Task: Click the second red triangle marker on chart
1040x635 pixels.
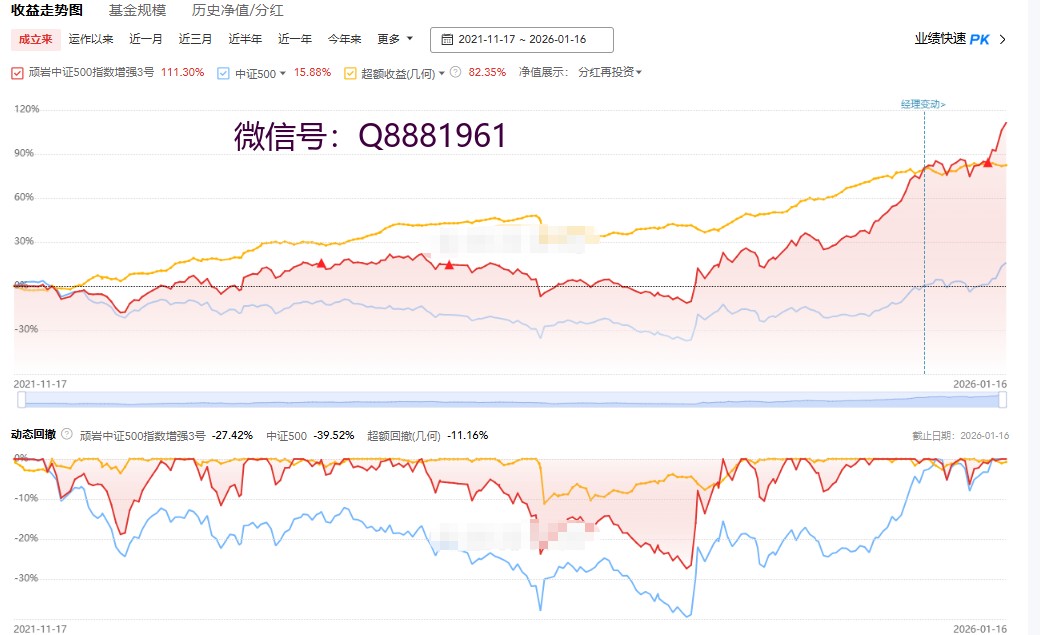Action: point(449,265)
